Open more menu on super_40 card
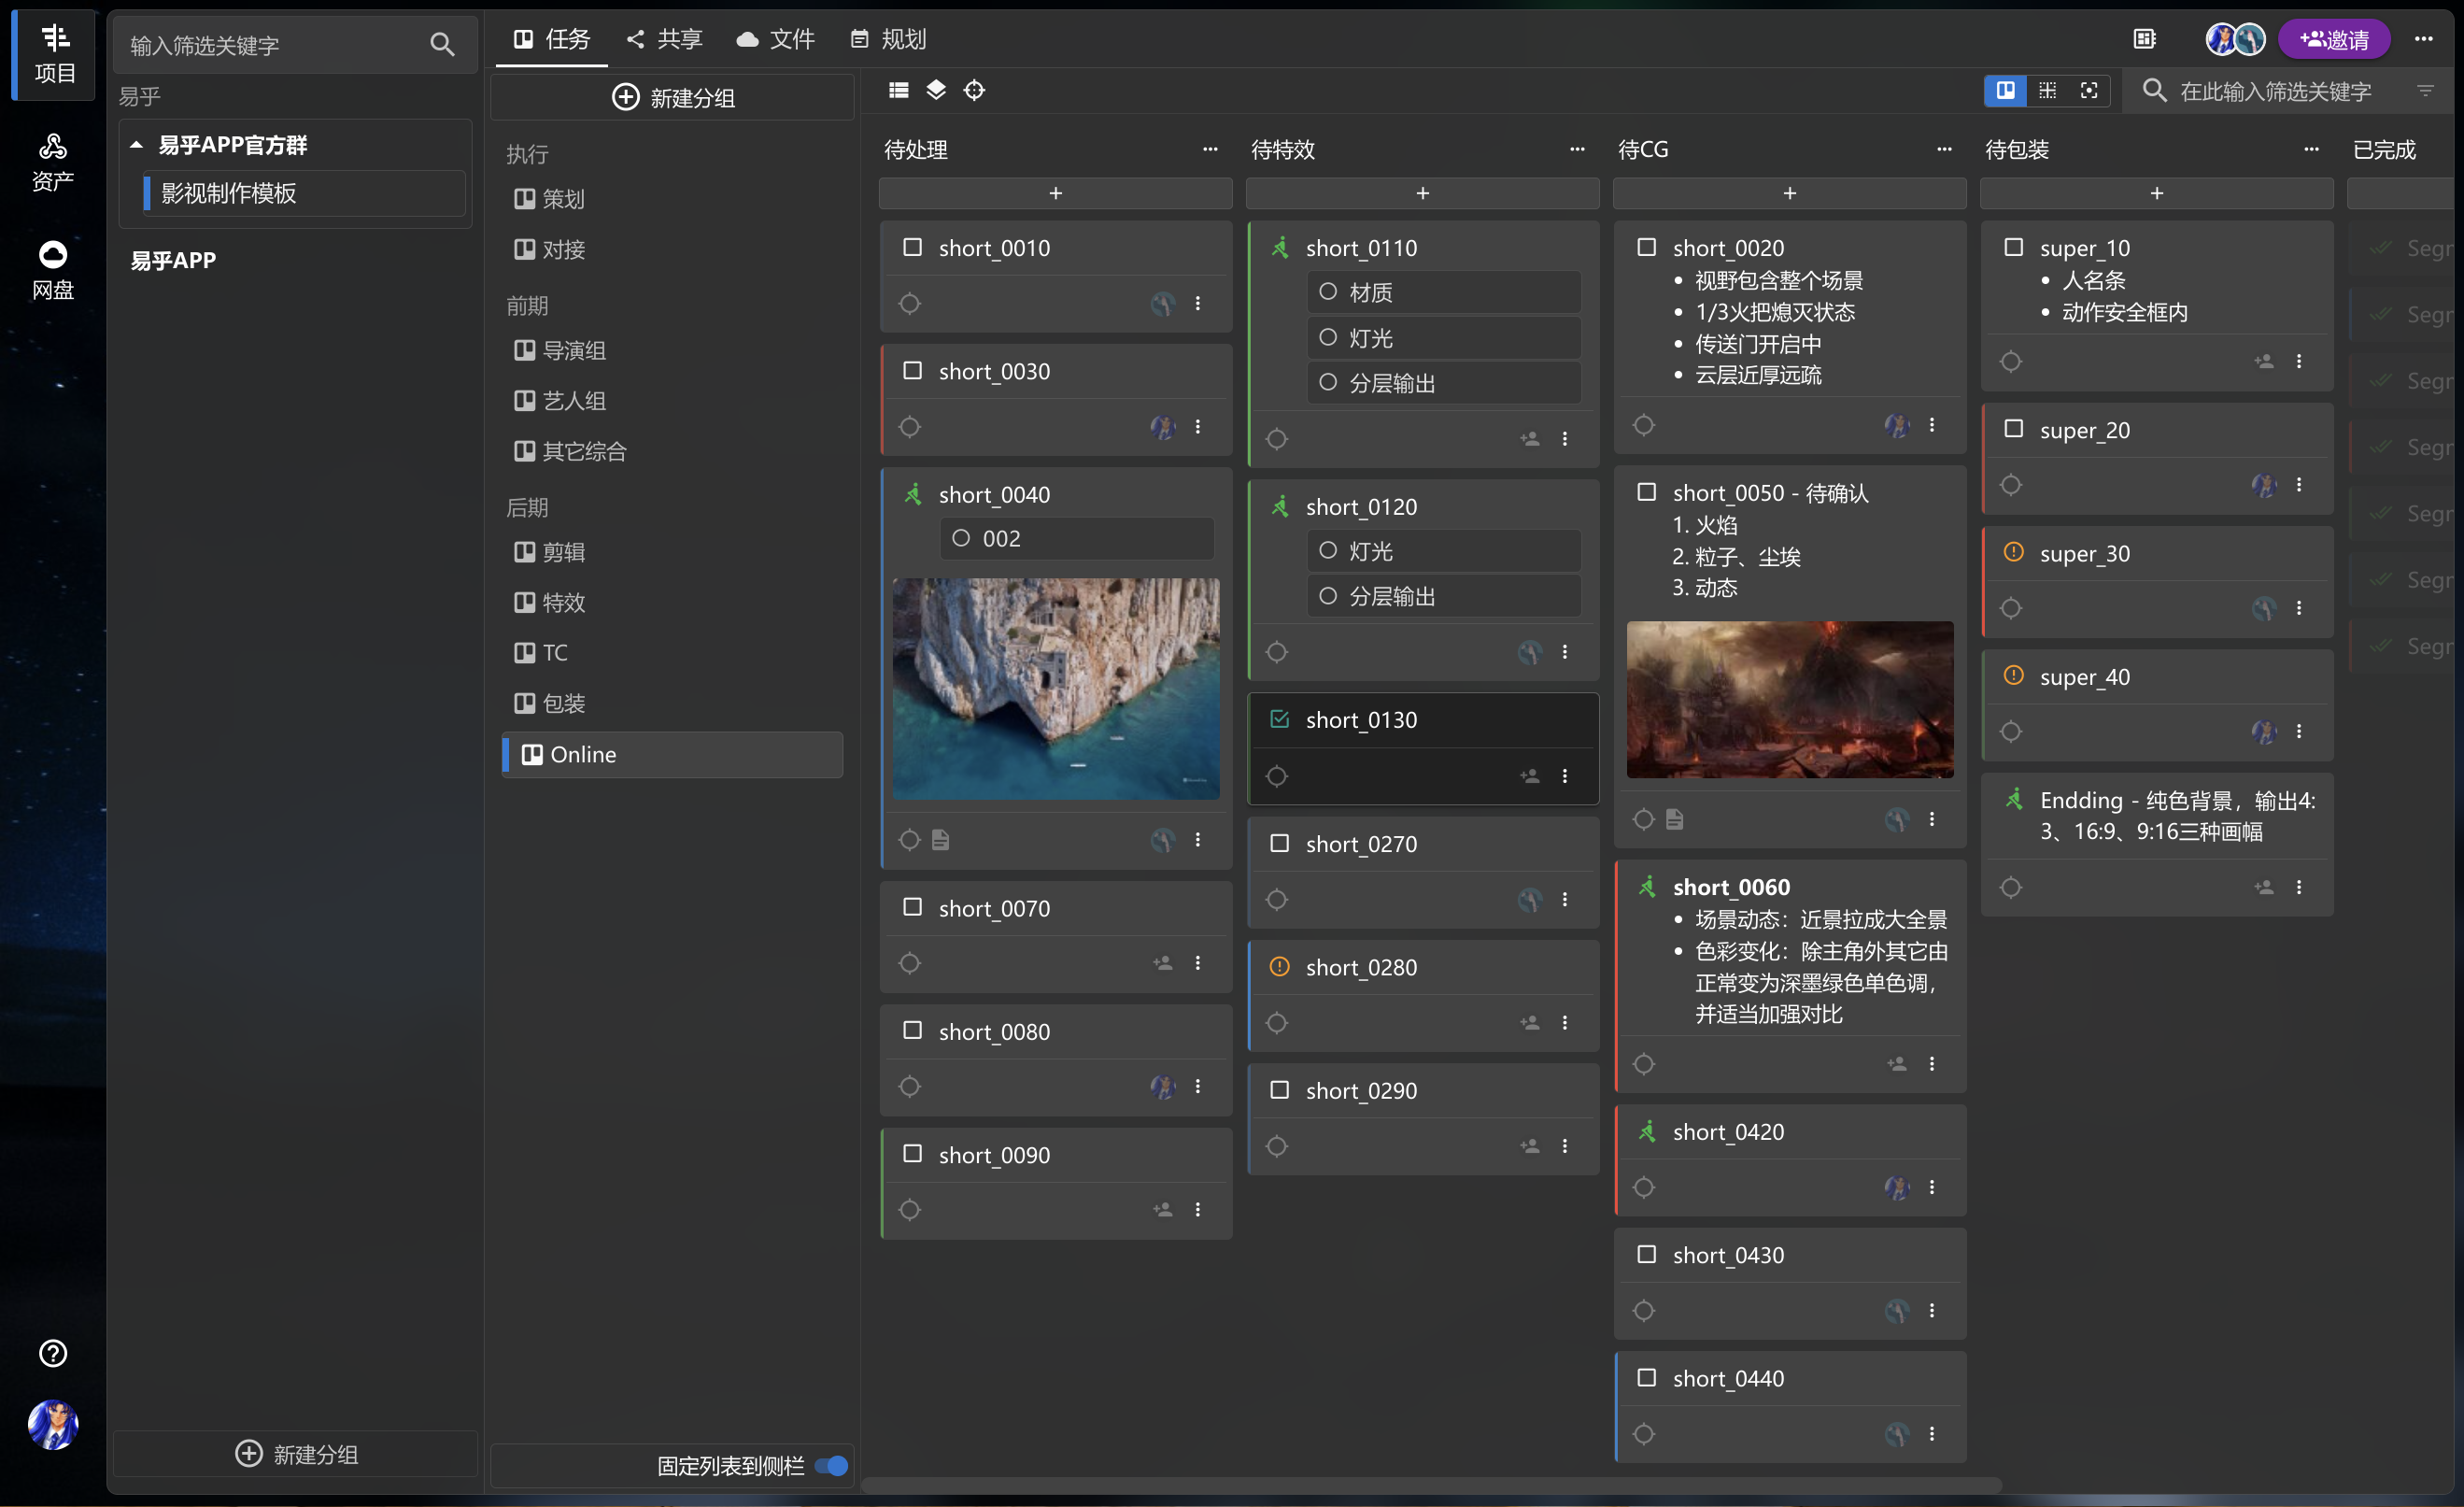 (x=2298, y=731)
